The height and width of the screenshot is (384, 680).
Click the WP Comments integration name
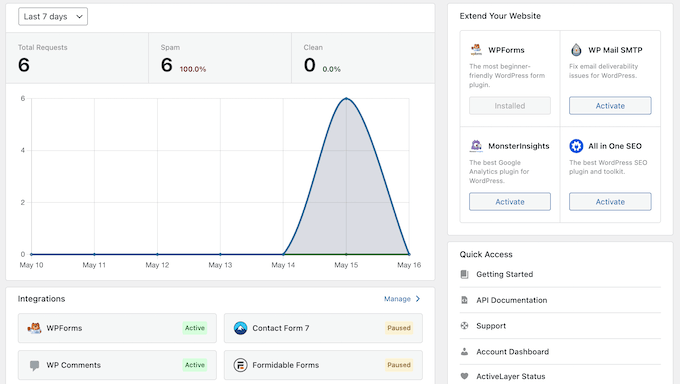click(74, 365)
